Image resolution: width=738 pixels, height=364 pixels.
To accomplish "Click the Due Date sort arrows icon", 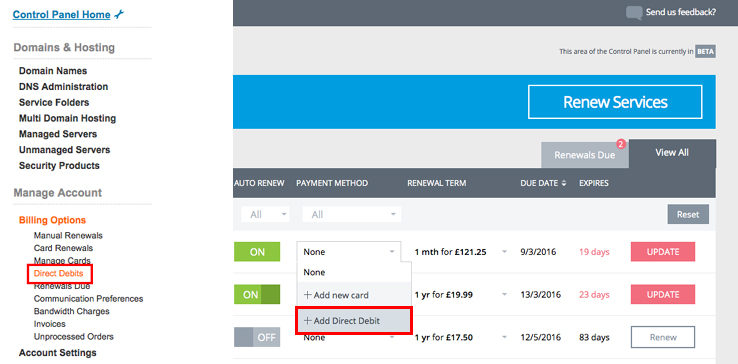I will pos(563,183).
